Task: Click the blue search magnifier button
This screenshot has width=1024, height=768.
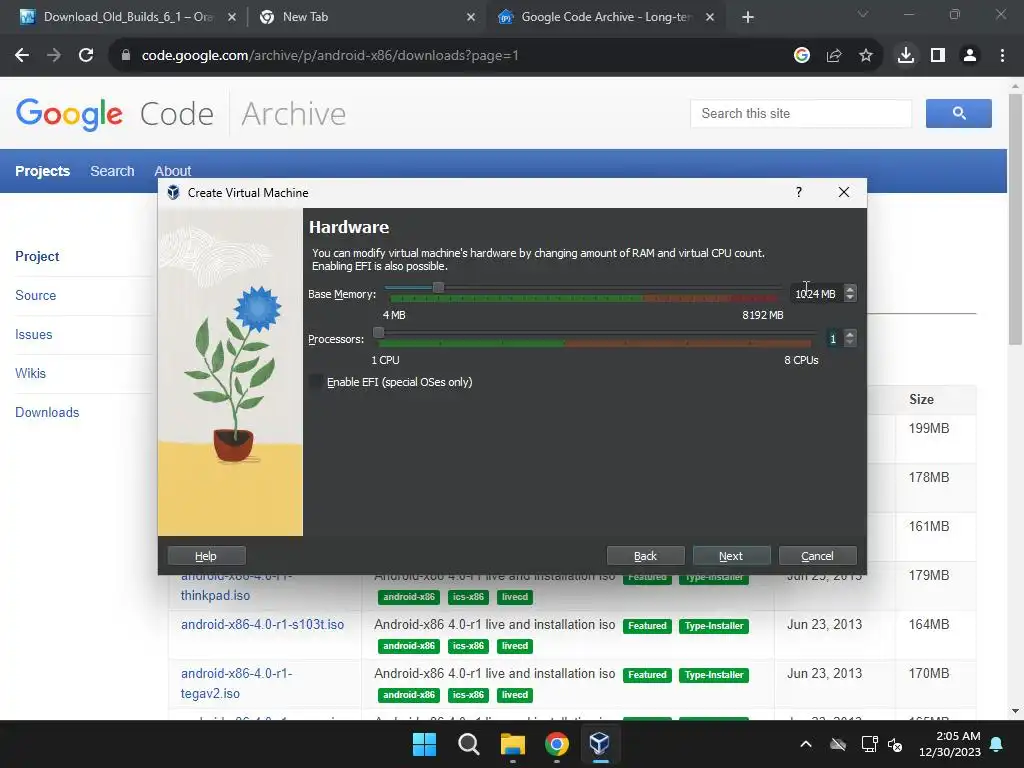Action: click(959, 114)
